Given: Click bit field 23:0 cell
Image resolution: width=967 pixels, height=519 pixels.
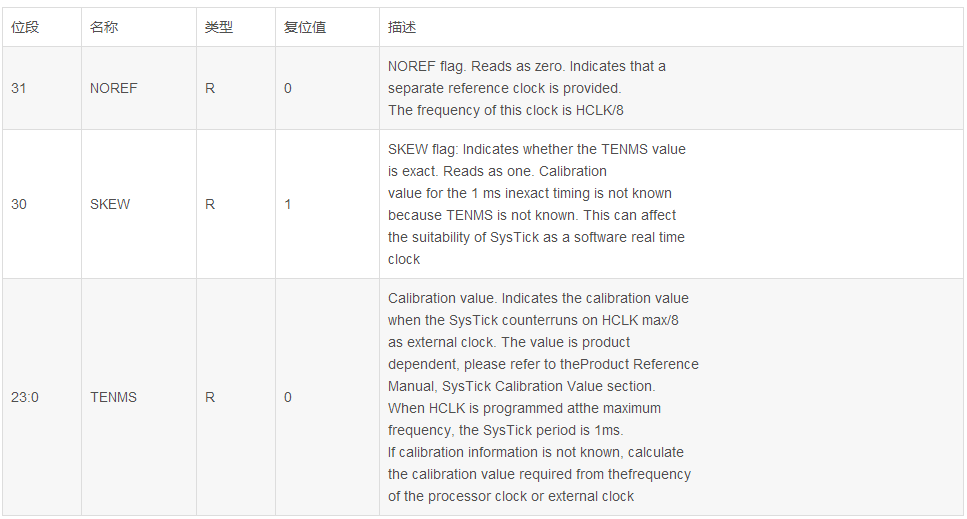Looking at the screenshot, I should (25, 397).
